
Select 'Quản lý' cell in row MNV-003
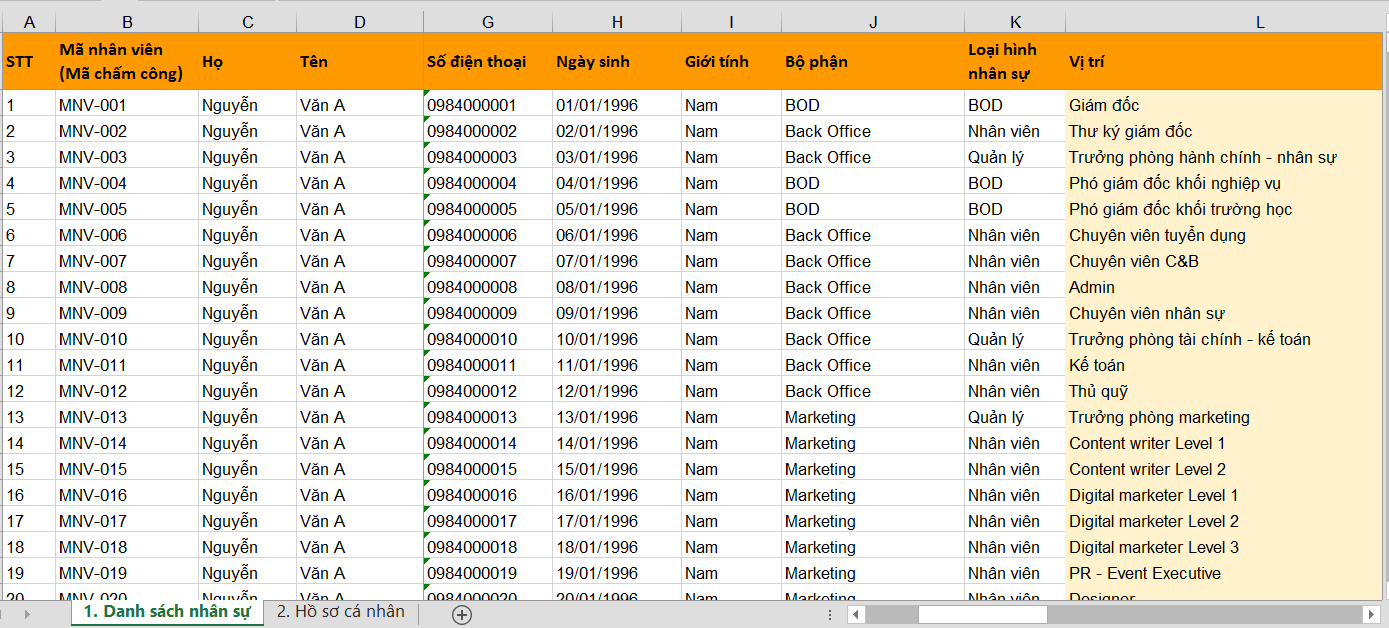(x=1015, y=157)
